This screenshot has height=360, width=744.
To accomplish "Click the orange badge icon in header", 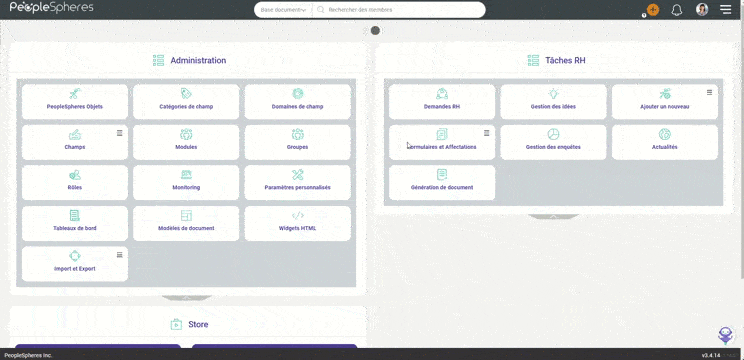I will 653,9.
